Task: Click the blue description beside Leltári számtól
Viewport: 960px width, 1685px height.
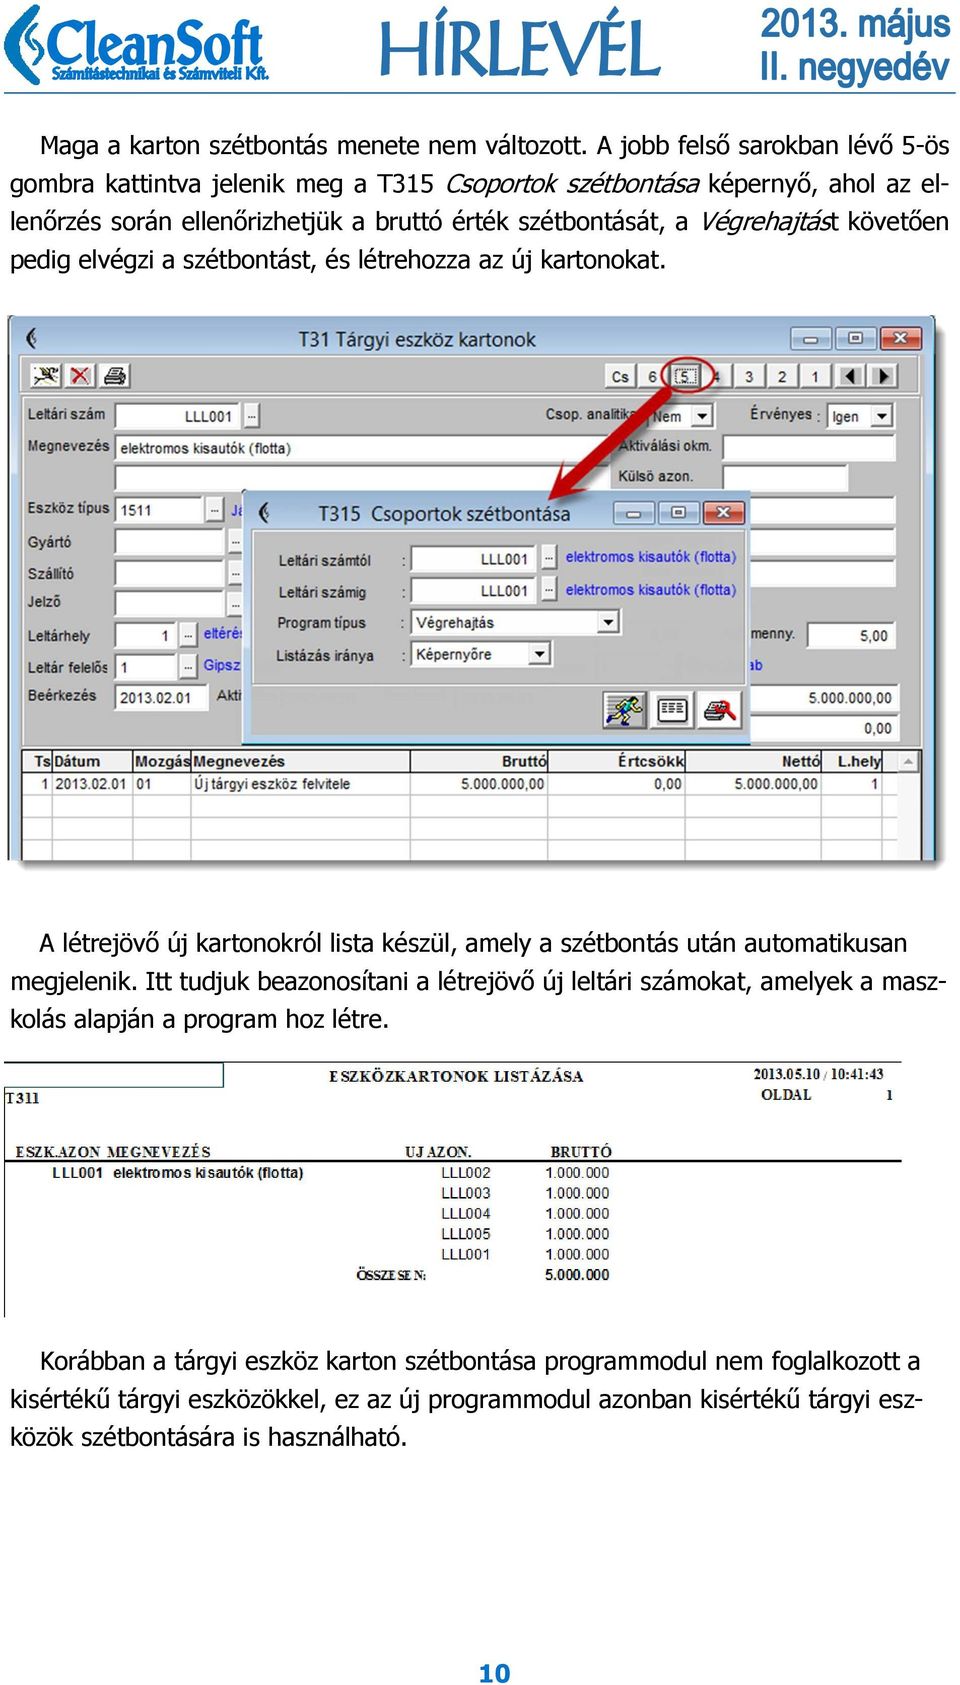Action: click(x=651, y=557)
